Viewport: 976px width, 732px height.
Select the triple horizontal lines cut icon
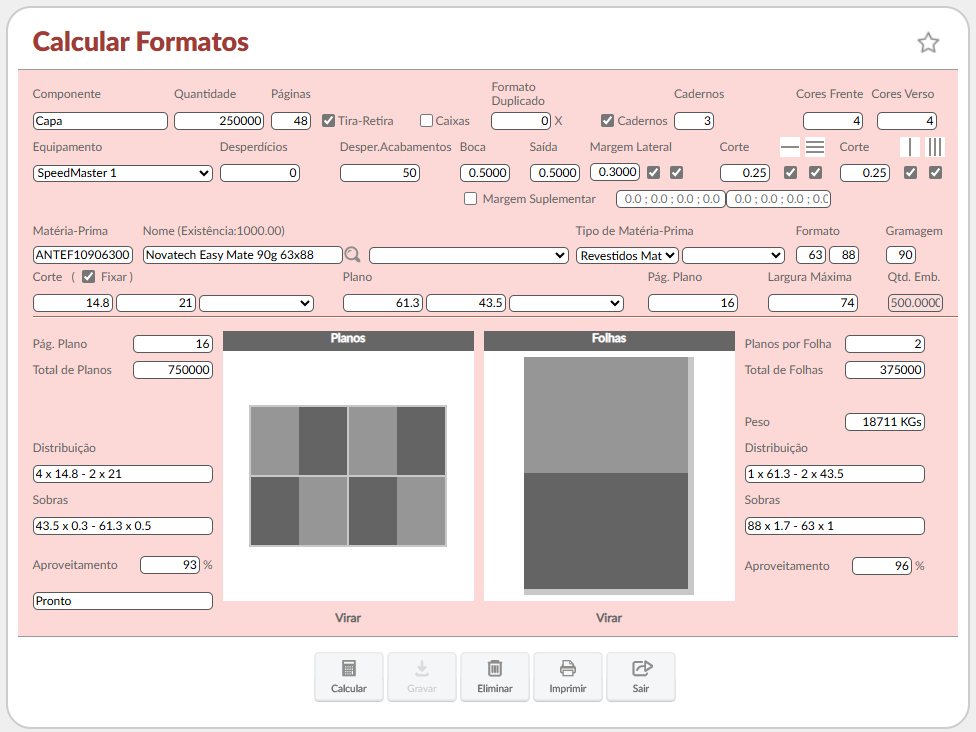point(815,147)
